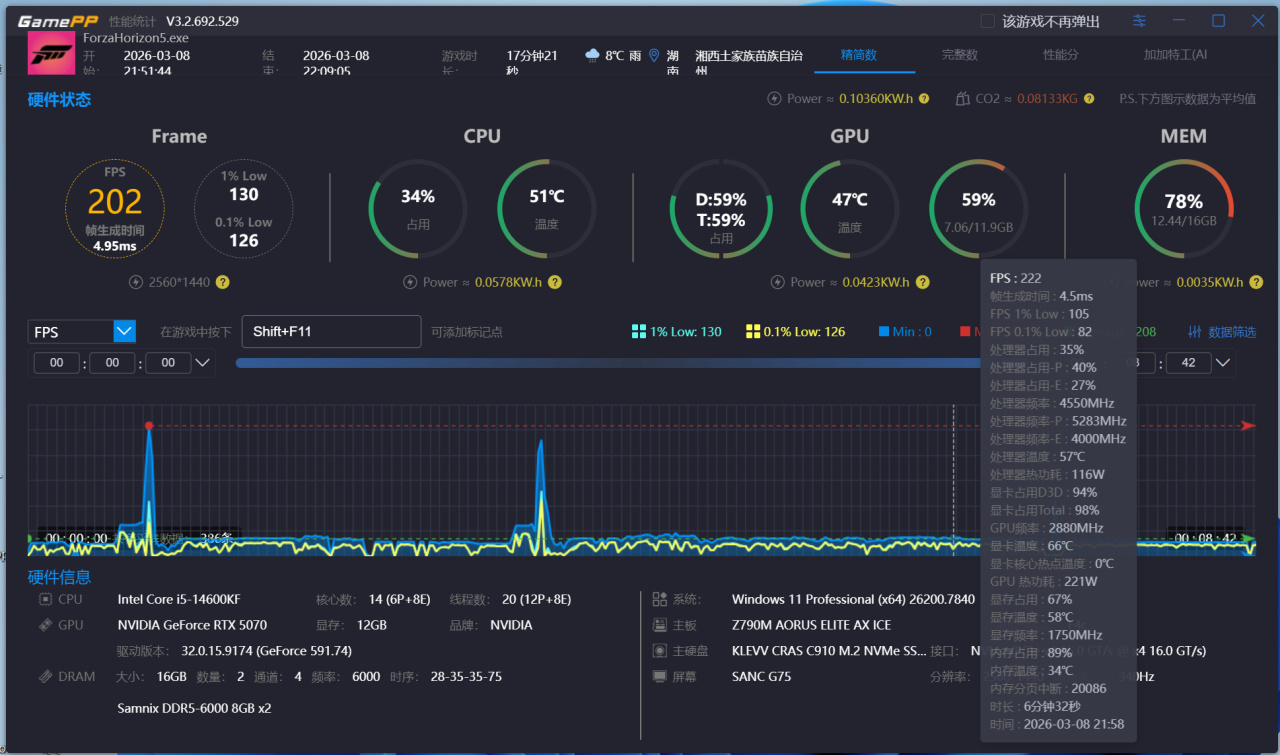
Task: Click the FPS 202 gauge
Action: point(115,208)
